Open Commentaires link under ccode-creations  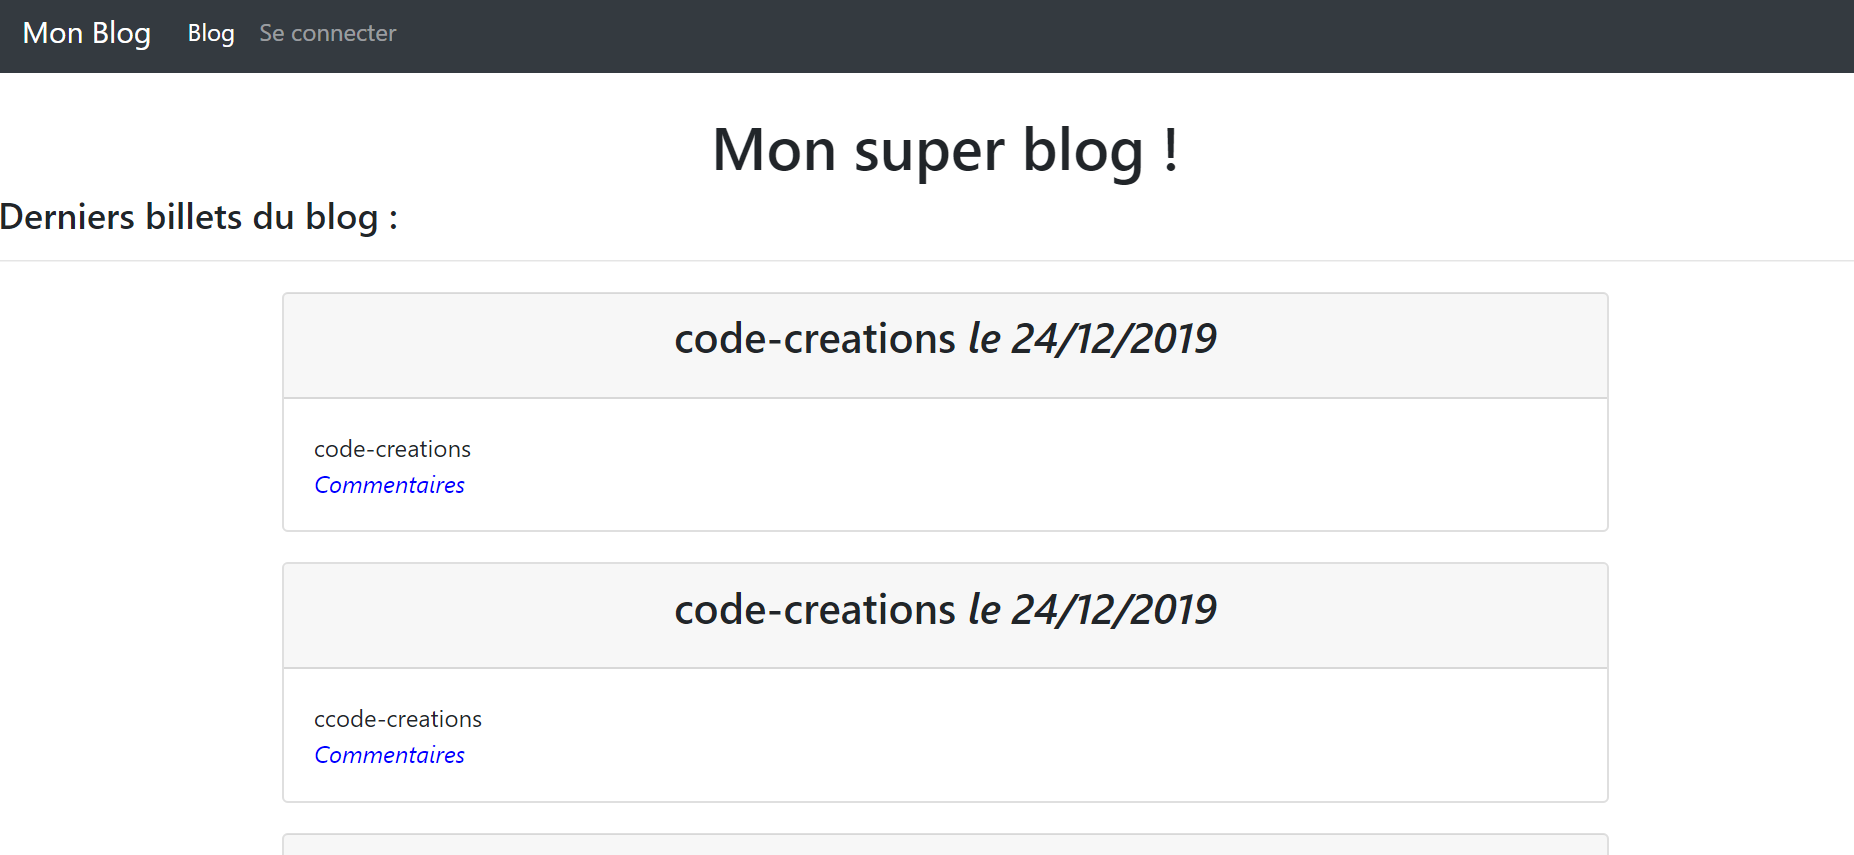tap(389, 755)
